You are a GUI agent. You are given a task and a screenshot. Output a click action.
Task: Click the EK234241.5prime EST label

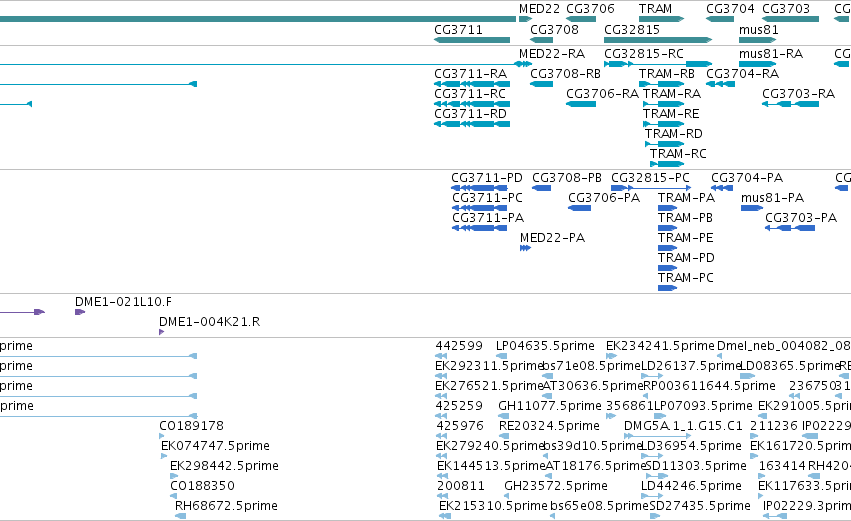[x=660, y=346]
